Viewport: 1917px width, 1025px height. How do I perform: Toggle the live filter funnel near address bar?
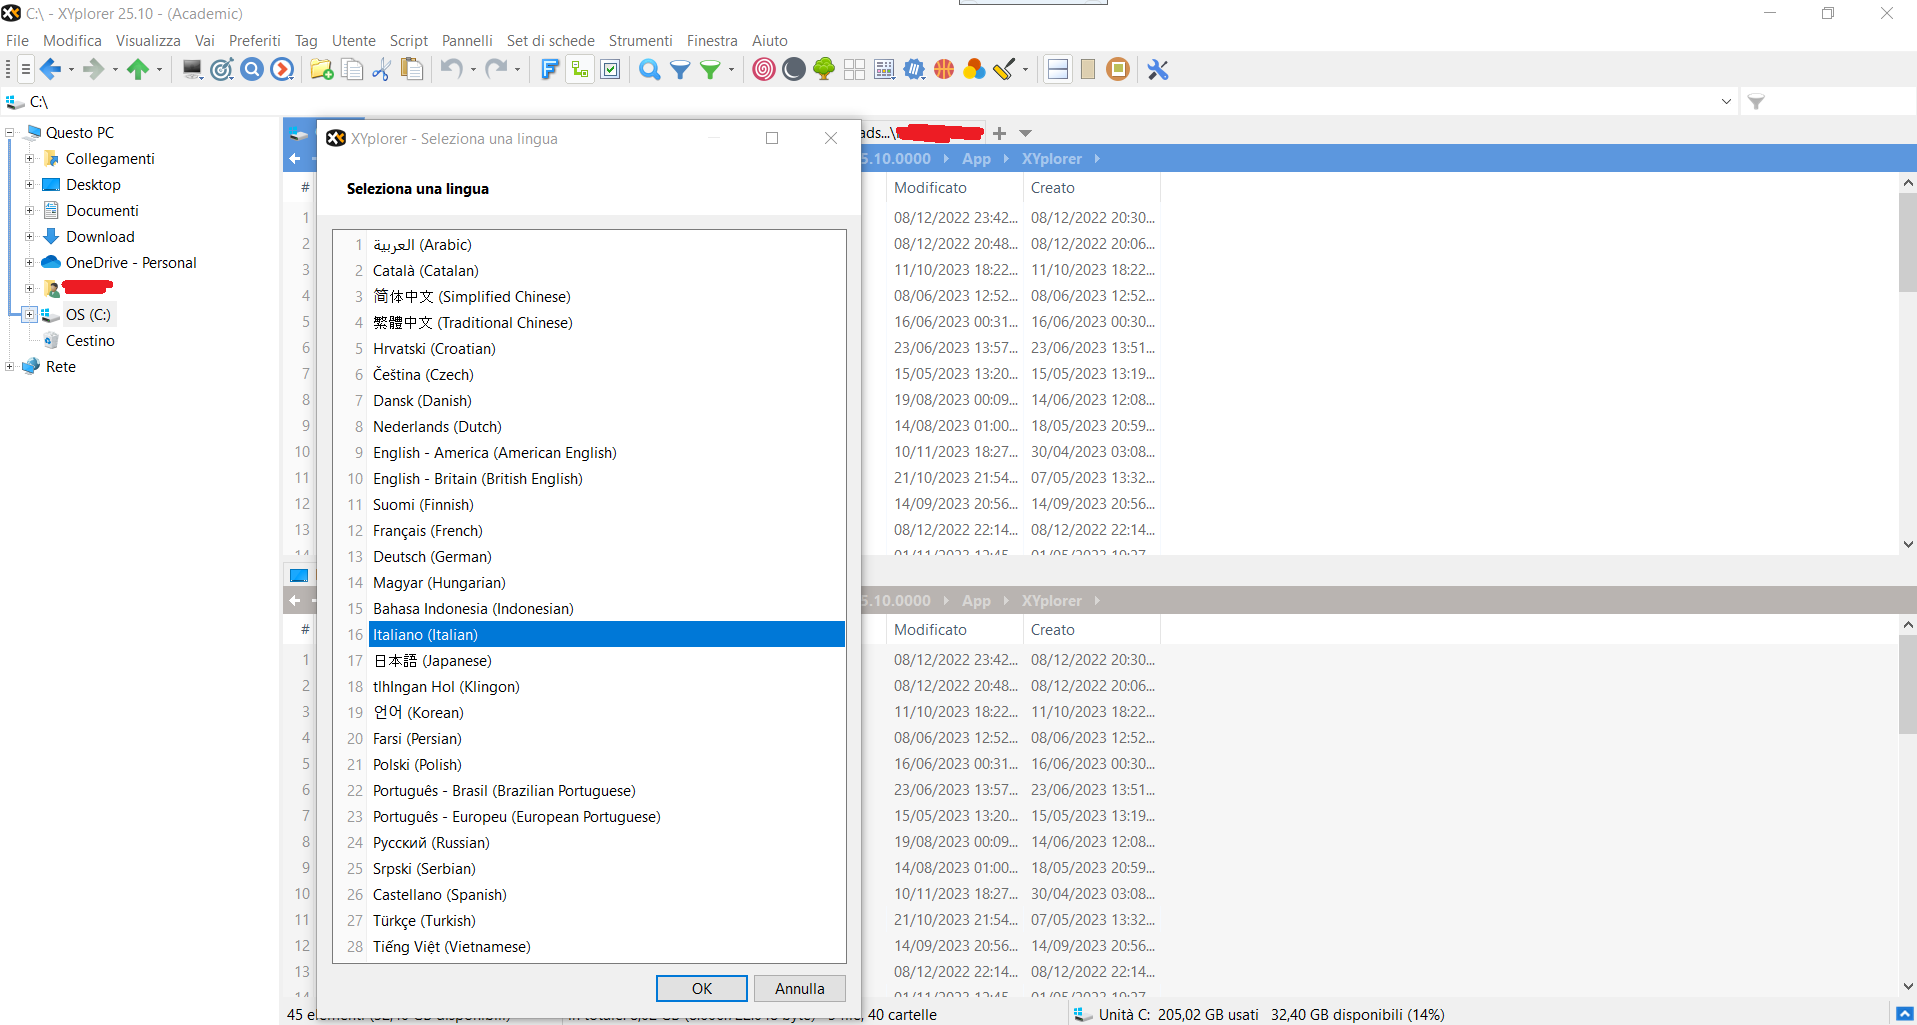click(1756, 102)
